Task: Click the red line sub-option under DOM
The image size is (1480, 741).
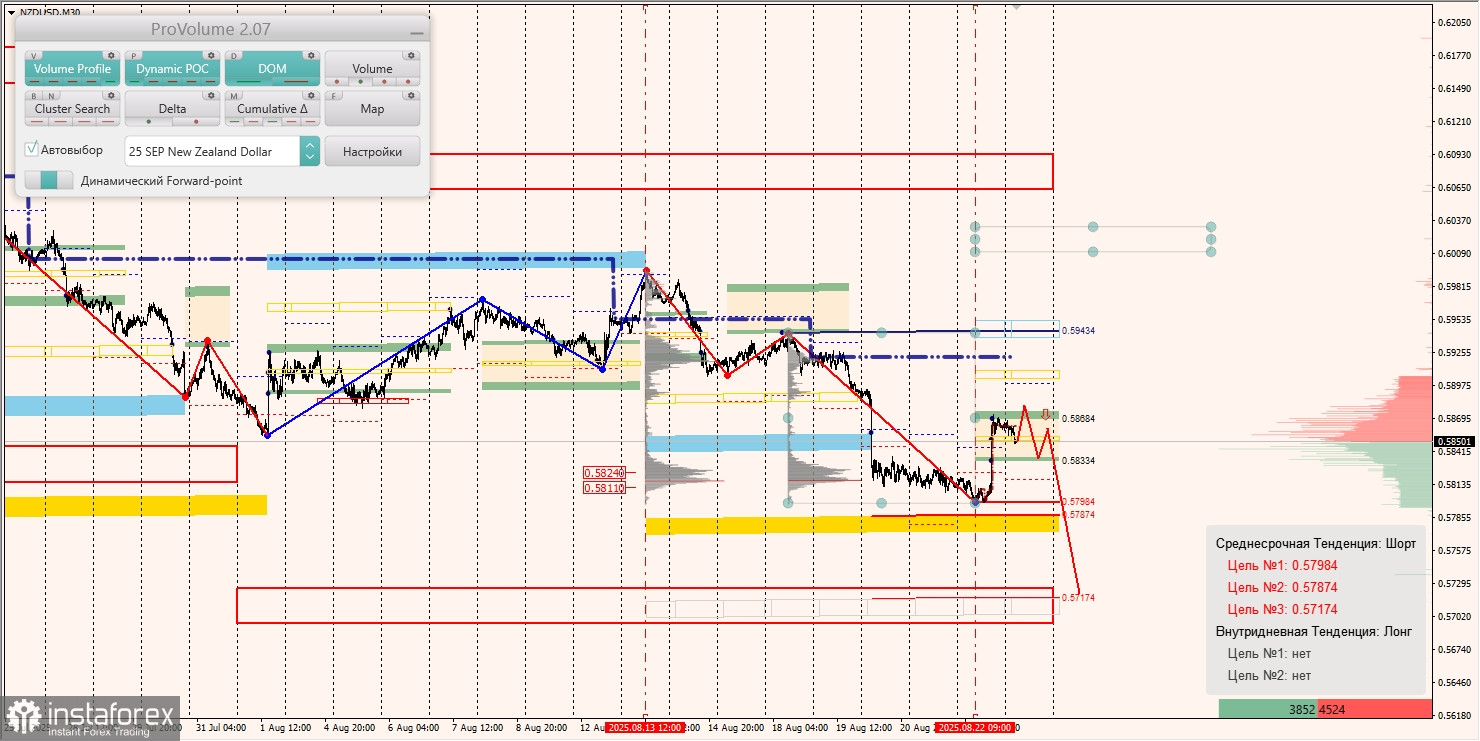Action: [296, 81]
